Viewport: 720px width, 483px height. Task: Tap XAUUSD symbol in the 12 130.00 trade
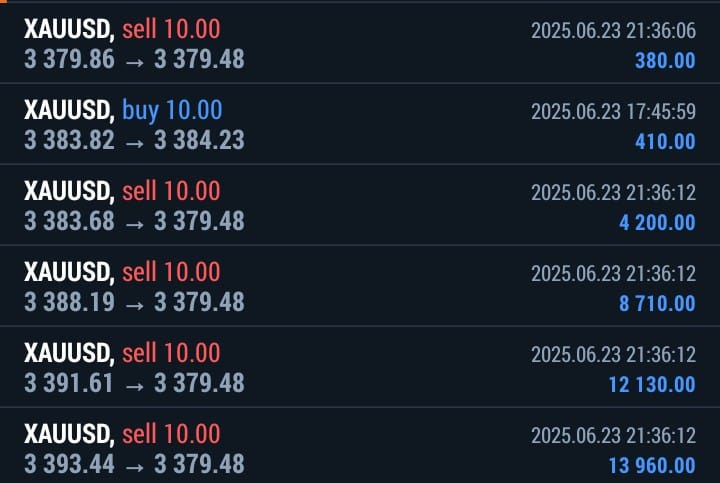pyautogui.click(x=68, y=353)
